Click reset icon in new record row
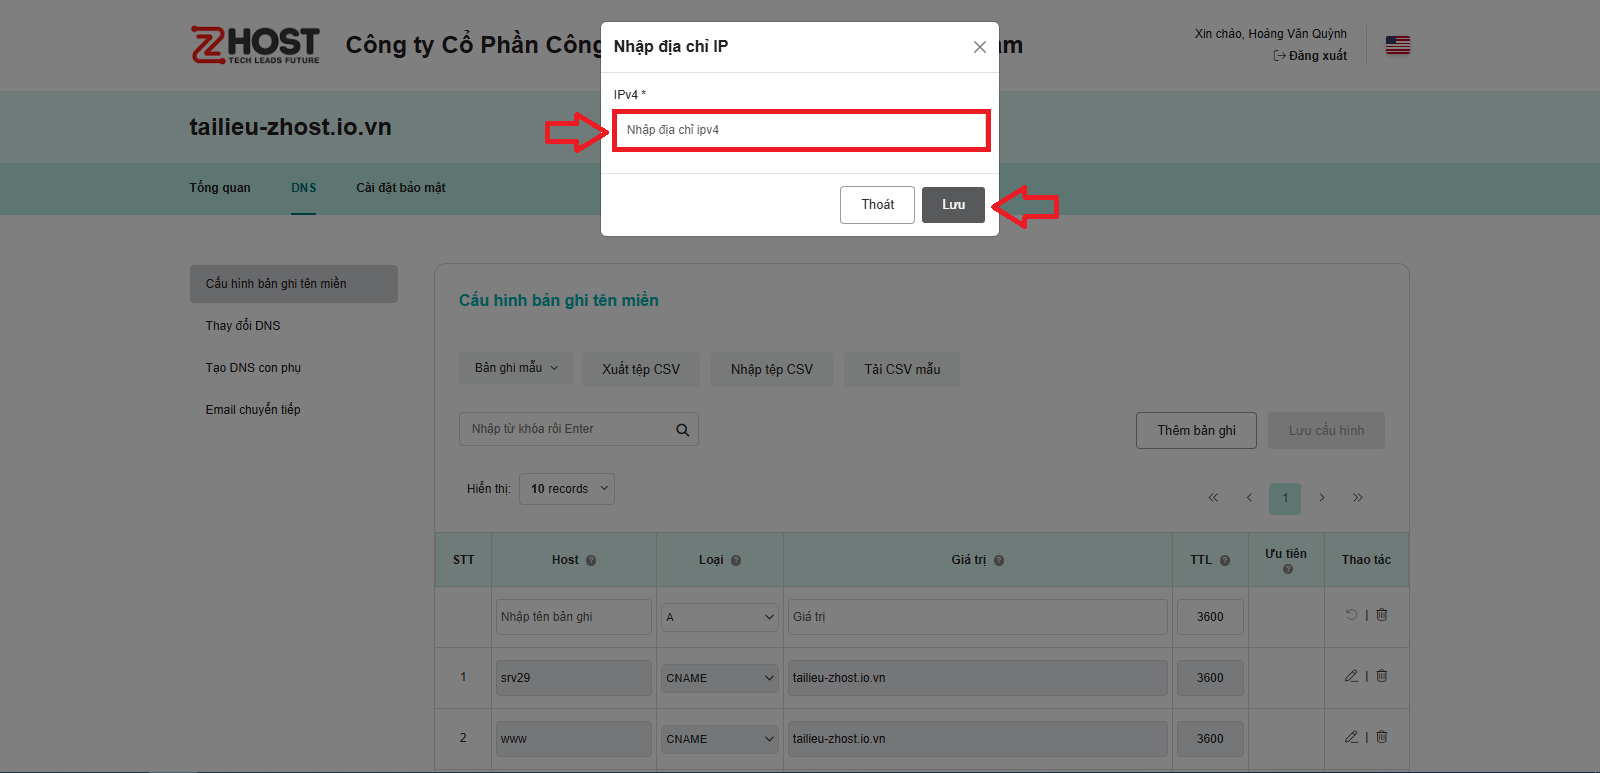Image resolution: width=1600 pixels, height=773 pixels. coord(1351,615)
